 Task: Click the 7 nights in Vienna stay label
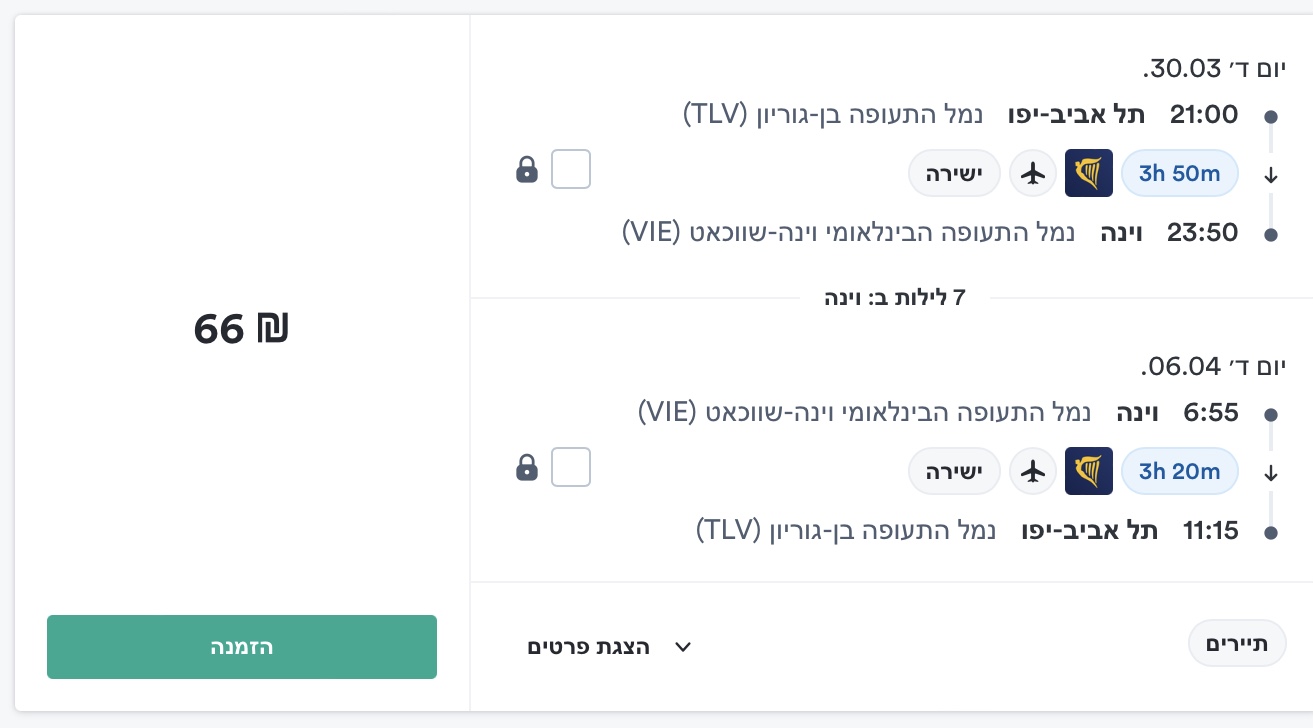coord(894,297)
